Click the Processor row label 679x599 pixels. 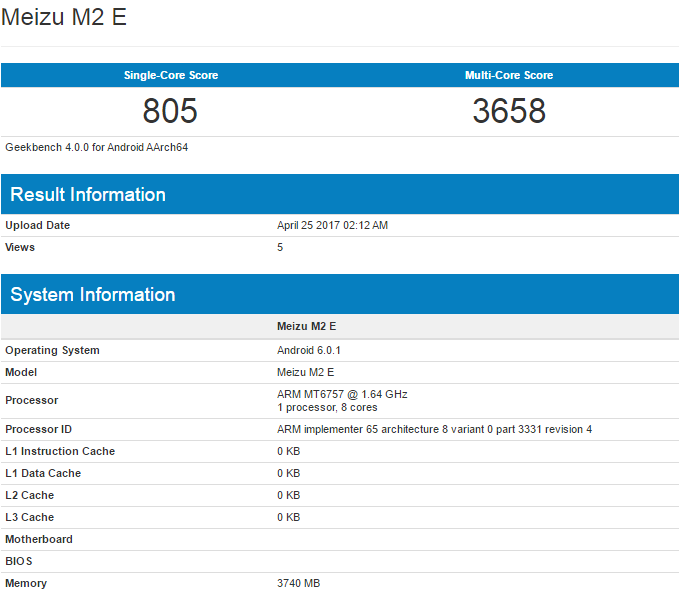coord(32,401)
